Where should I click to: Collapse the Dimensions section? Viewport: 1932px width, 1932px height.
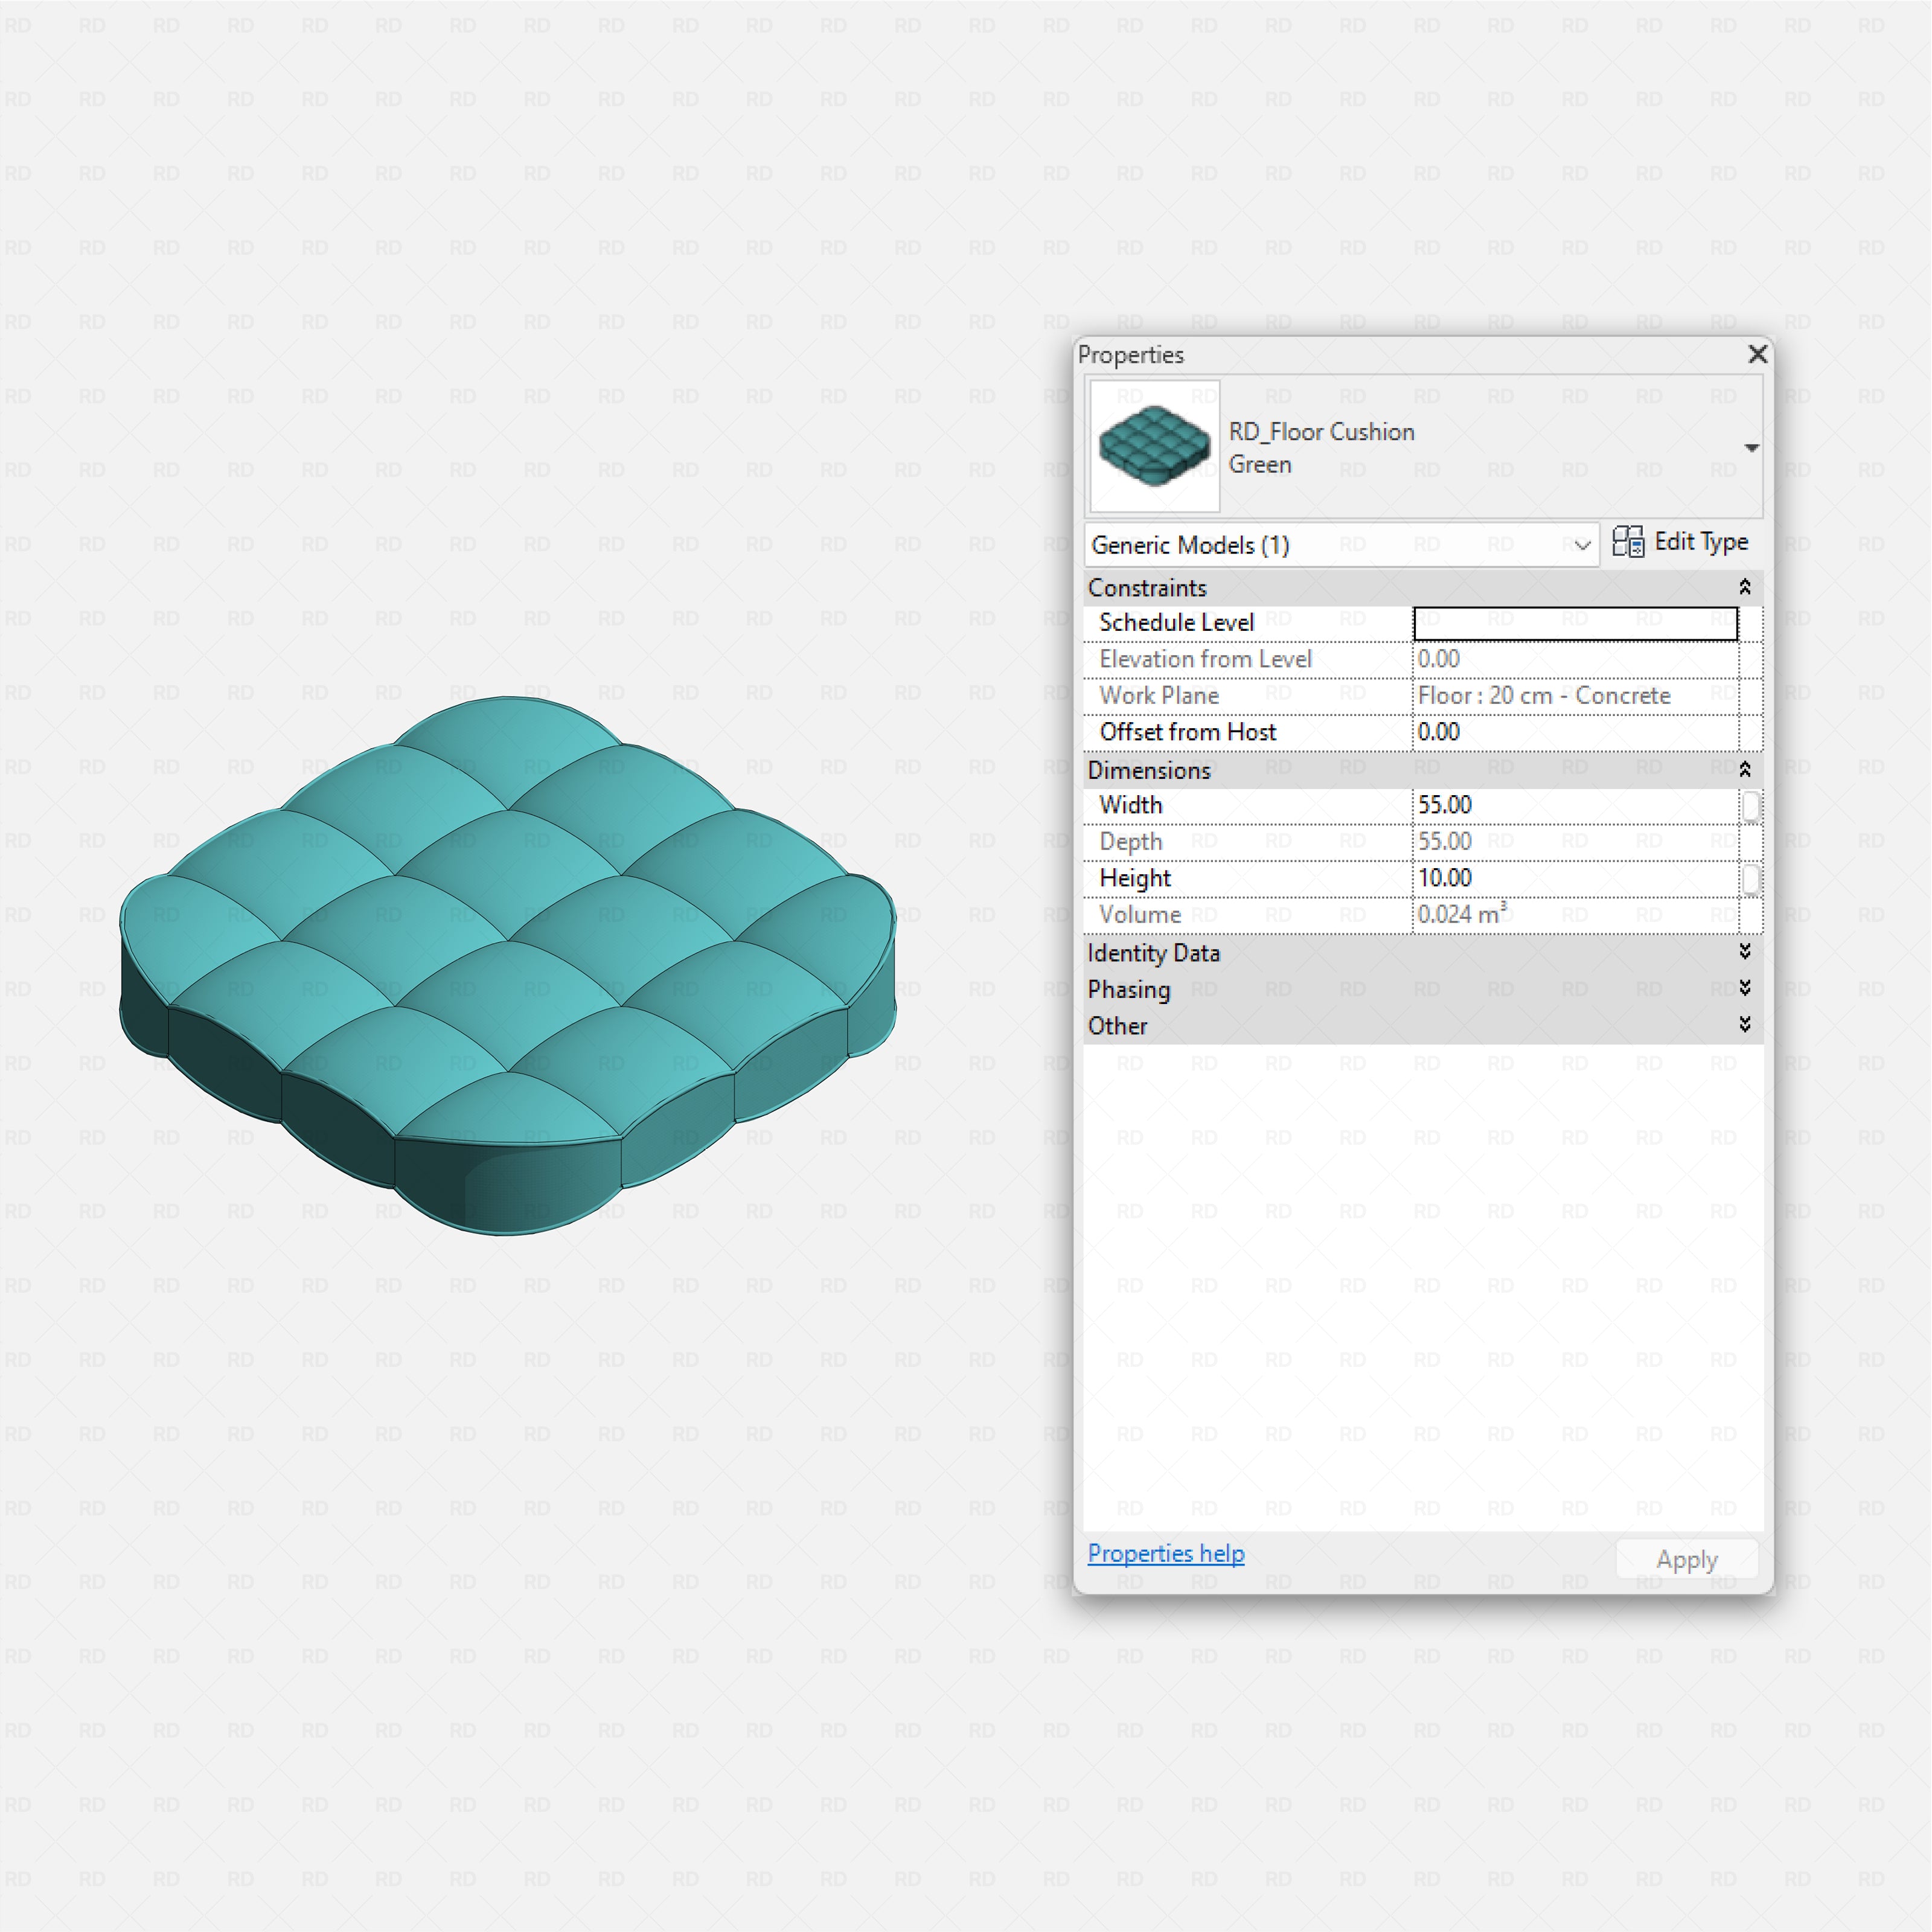click(1744, 769)
